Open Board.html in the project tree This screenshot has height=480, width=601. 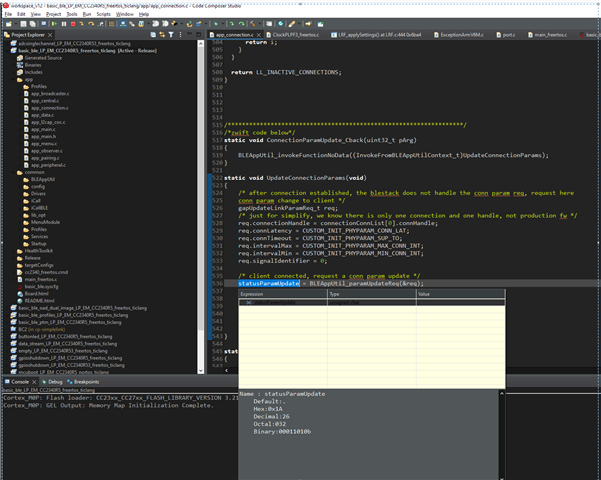click(x=37, y=292)
